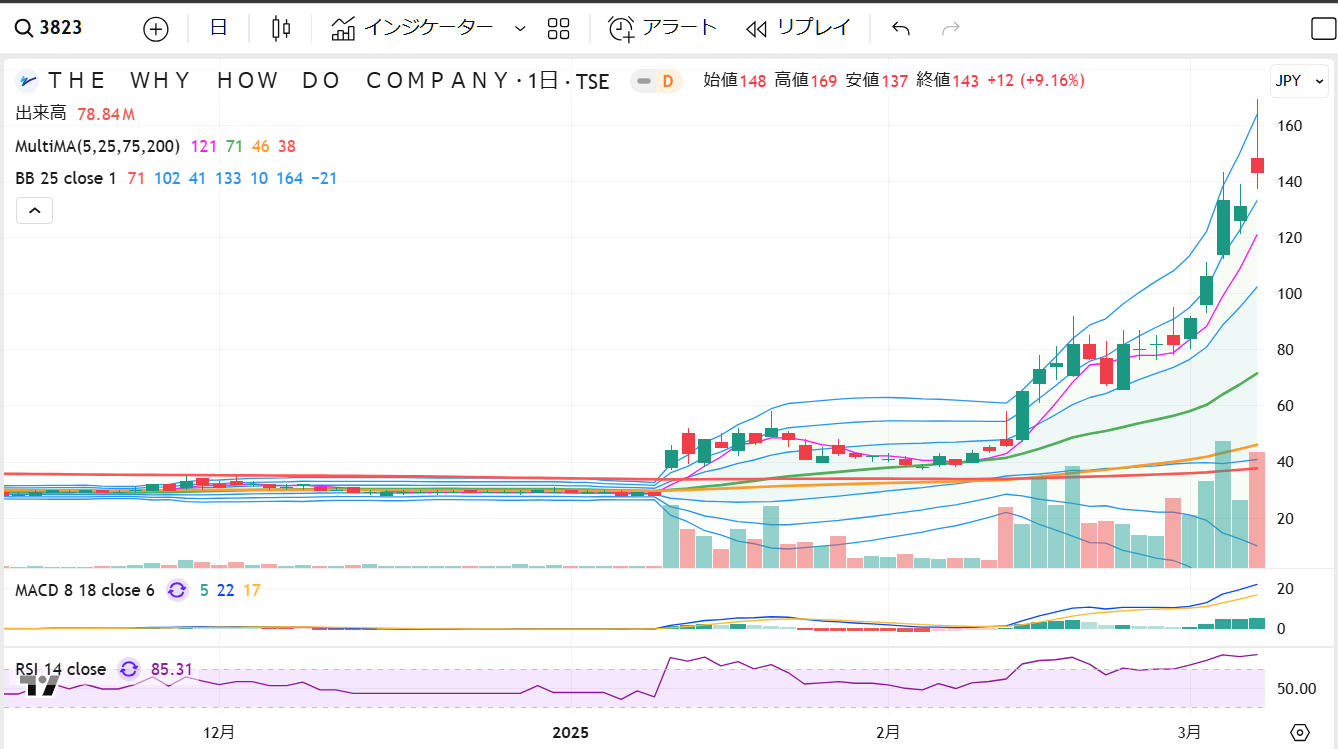Click price axis label 100
The width and height of the screenshot is (1338, 749).
pyautogui.click(x=1289, y=294)
